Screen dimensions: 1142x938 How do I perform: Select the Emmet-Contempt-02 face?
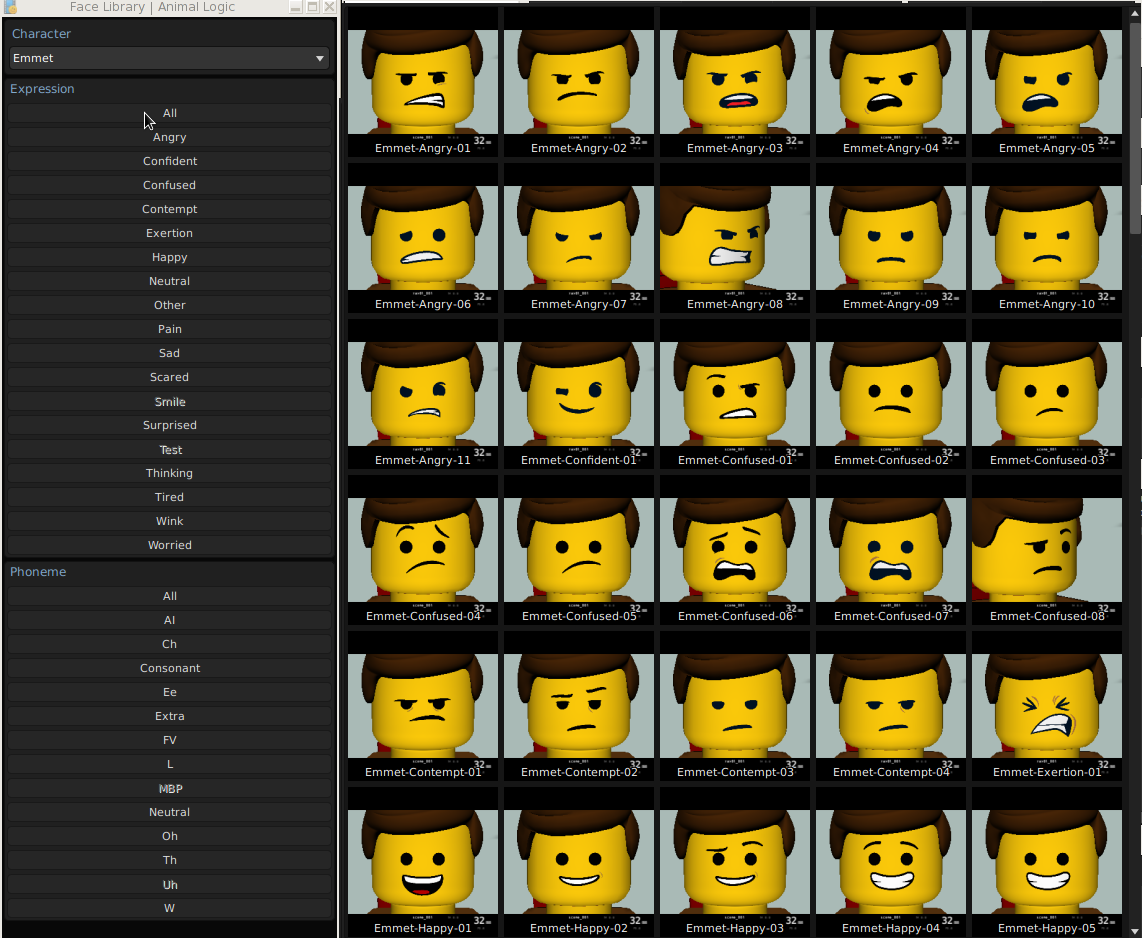coord(578,706)
